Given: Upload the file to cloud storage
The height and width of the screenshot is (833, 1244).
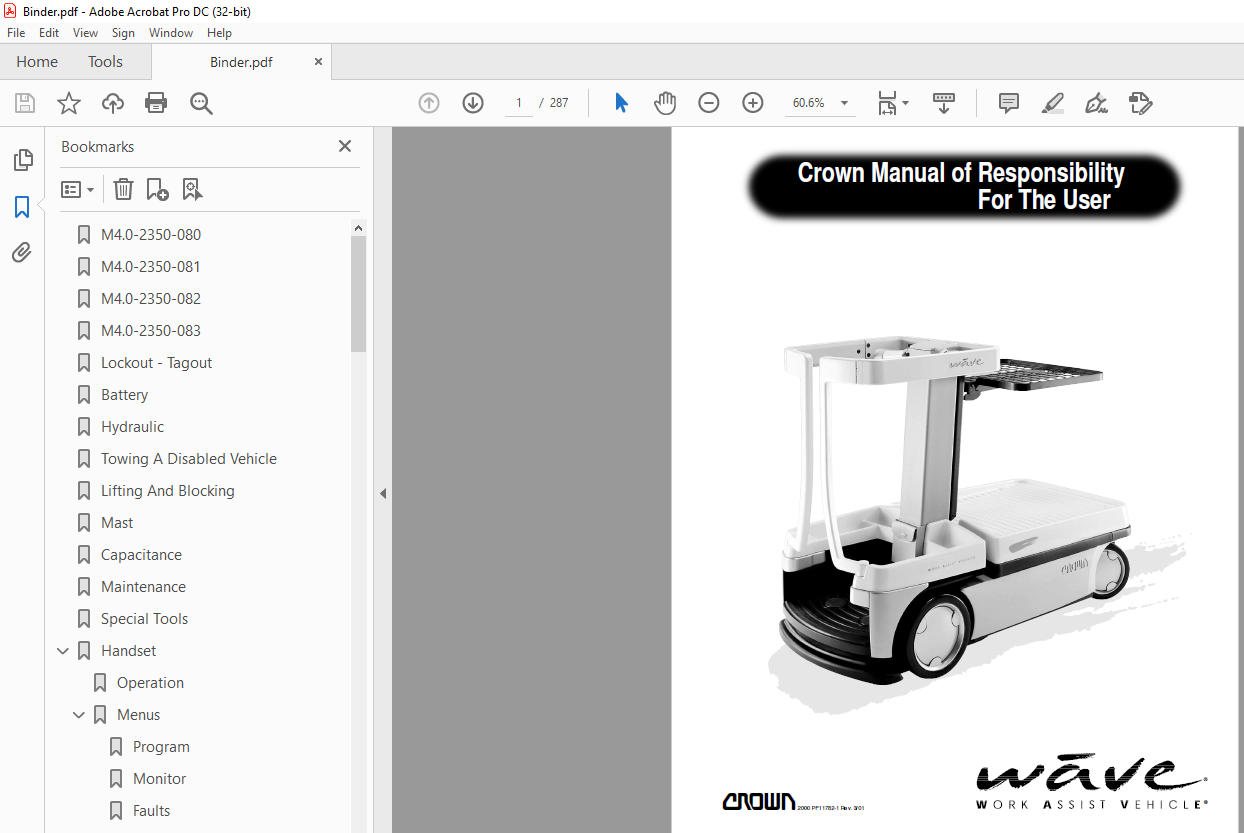Looking at the screenshot, I should click(113, 103).
